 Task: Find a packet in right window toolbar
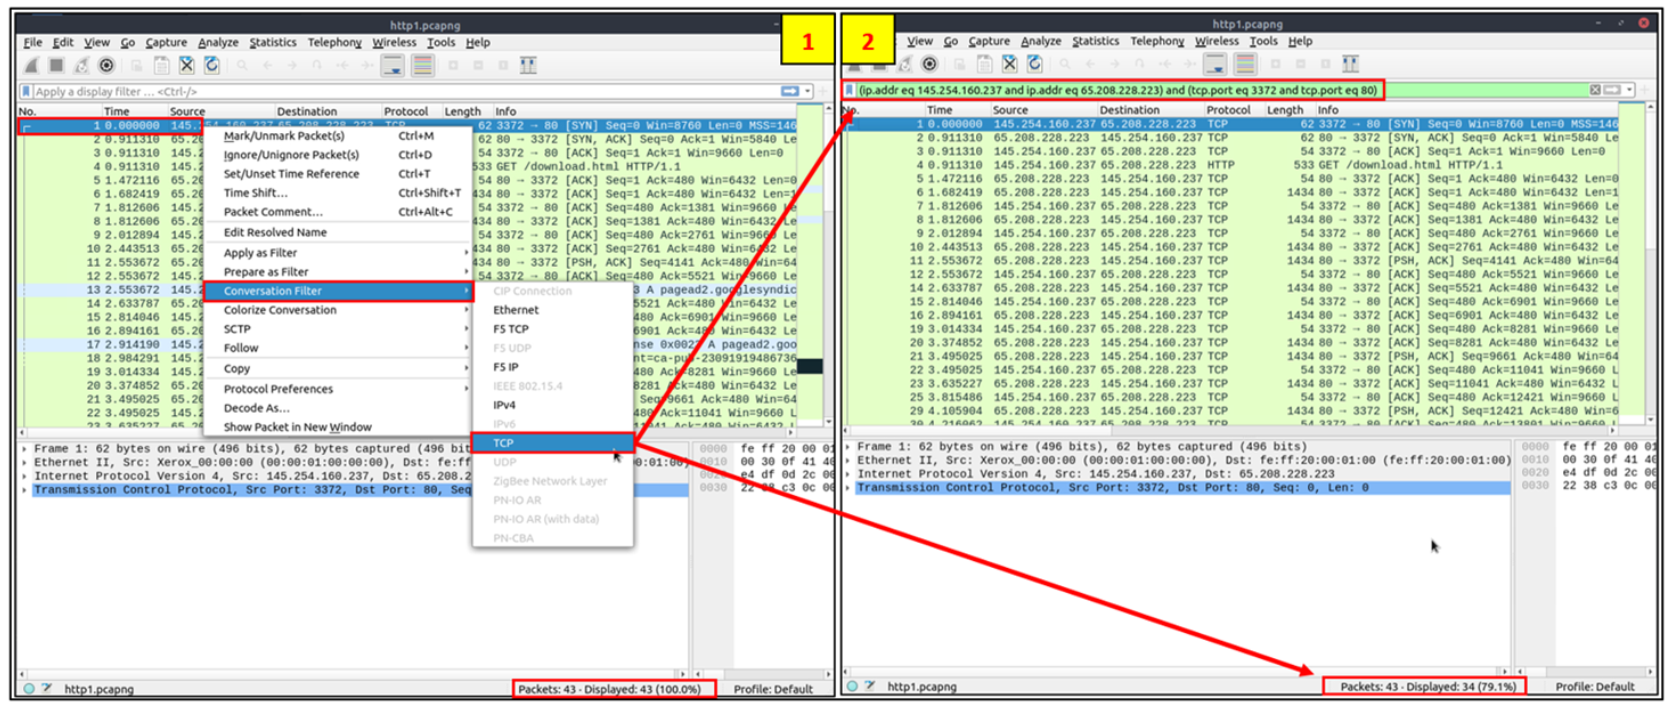(x=1064, y=64)
